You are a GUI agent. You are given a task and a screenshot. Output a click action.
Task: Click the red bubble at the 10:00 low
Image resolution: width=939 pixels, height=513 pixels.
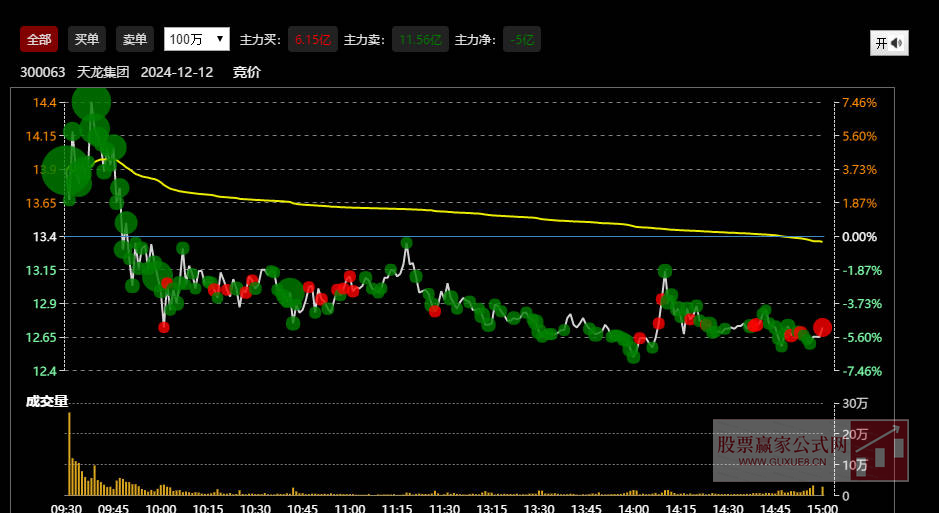pos(164,327)
